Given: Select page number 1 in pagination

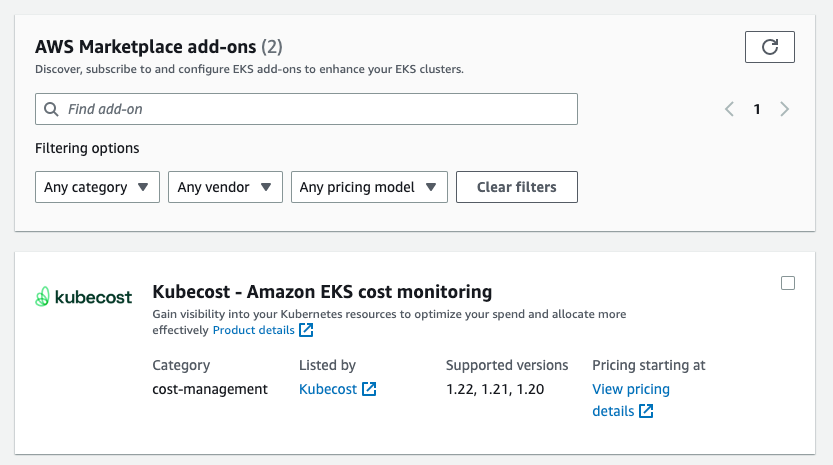Looking at the screenshot, I should (x=757, y=109).
